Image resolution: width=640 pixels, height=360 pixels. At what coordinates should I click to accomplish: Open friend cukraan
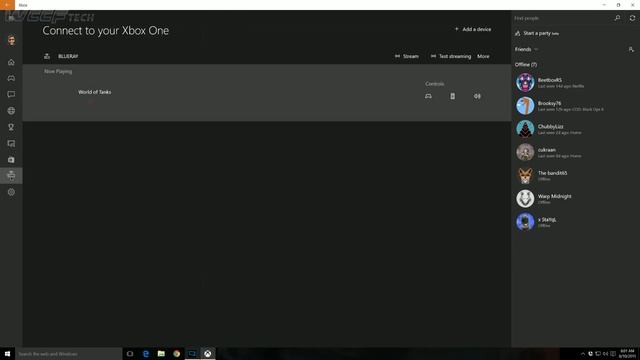click(576, 152)
